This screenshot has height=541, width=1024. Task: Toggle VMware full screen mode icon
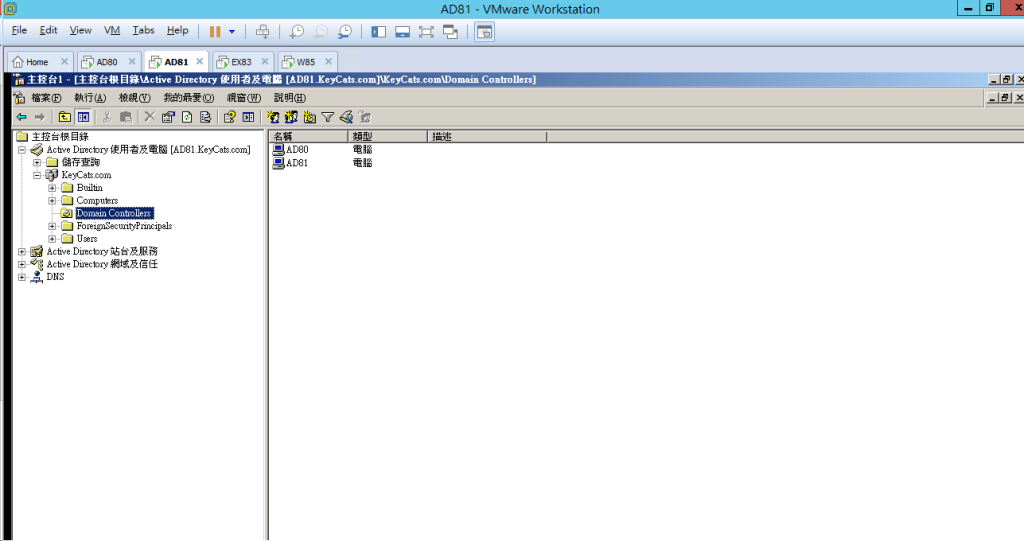pos(426,32)
